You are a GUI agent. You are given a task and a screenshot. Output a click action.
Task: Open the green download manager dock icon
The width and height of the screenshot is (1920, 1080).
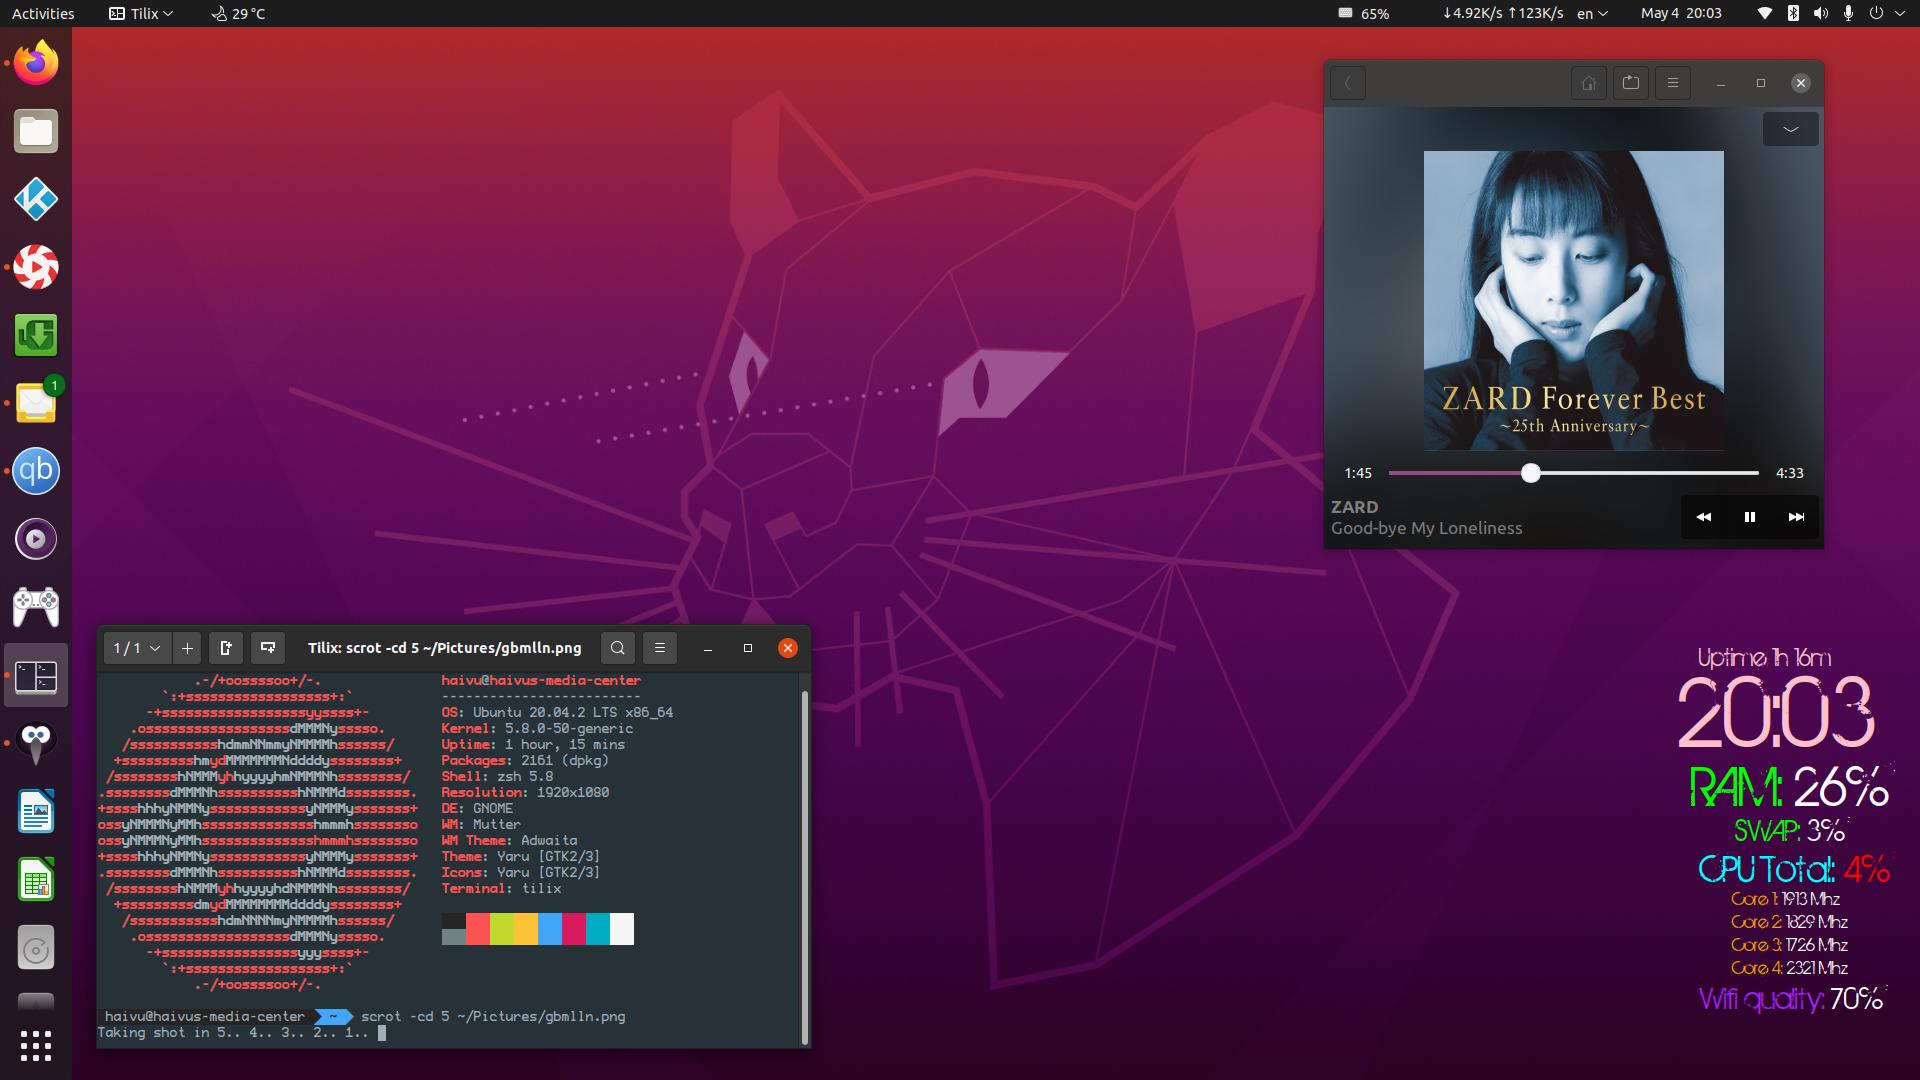36,335
